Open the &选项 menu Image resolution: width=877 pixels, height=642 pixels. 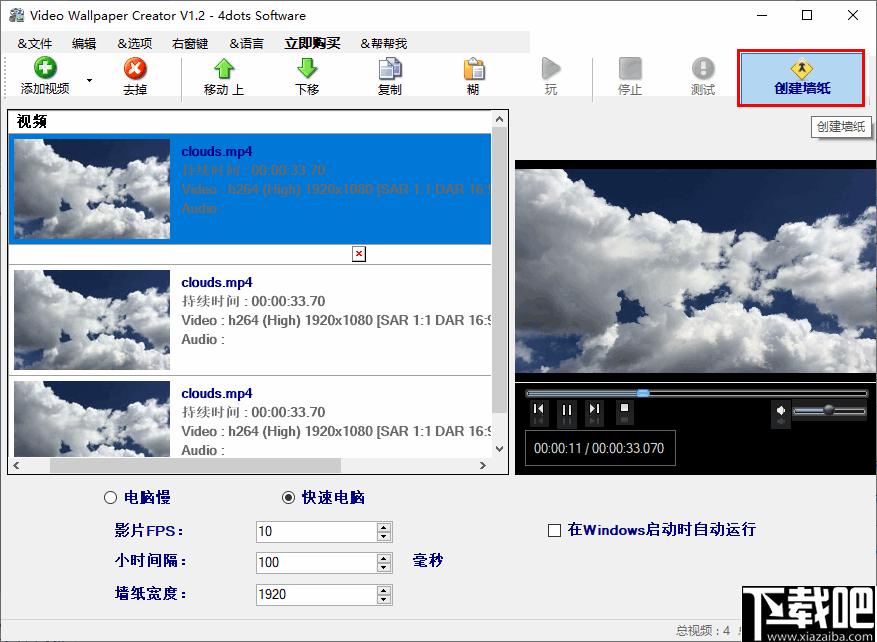click(x=134, y=44)
